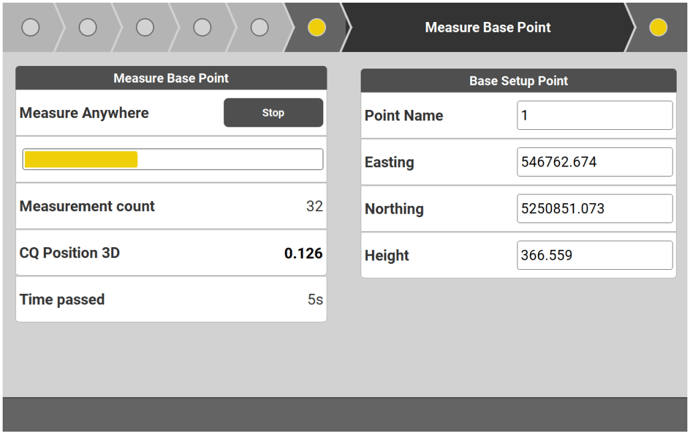Advance to the final yellow step circle
Image resolution: width=688 pixels, height=433 pixels.
(658, 28)
